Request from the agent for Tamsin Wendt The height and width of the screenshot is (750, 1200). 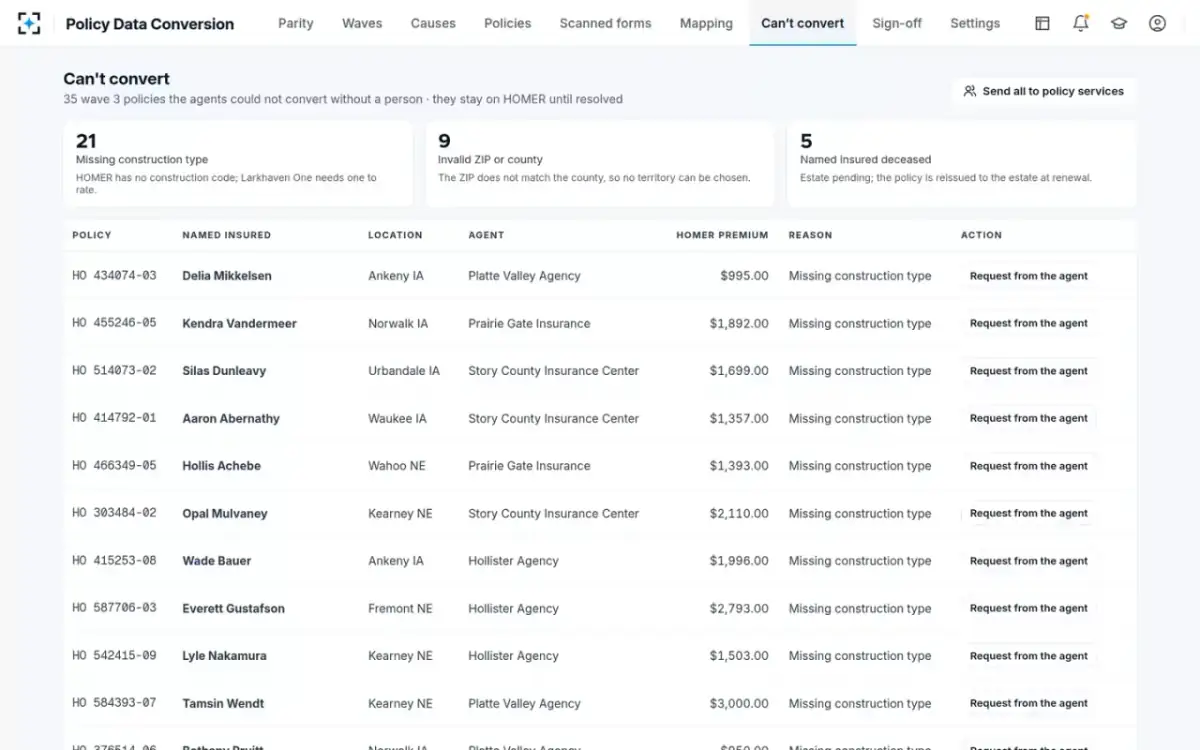1028,703
